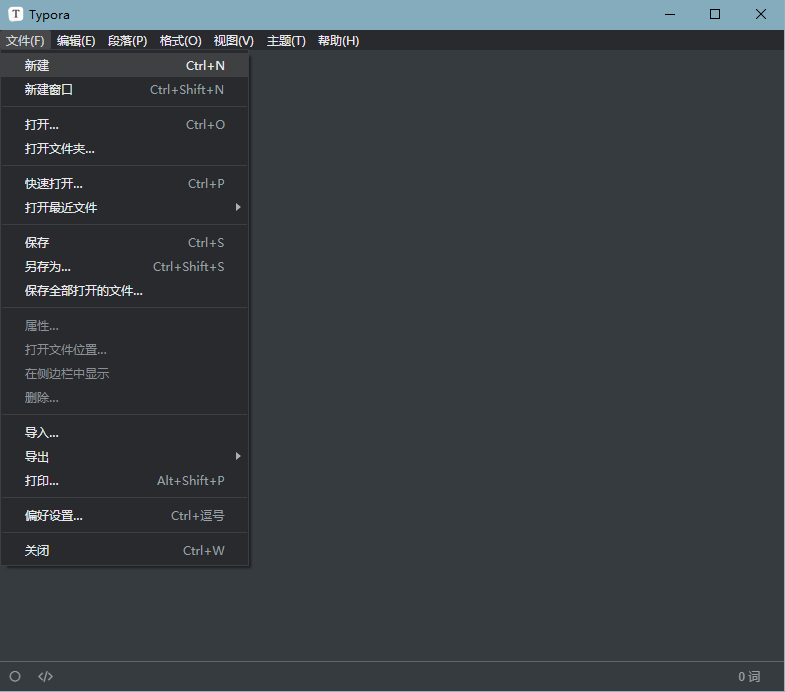
Task: Switch to source code mode icon
Action: pos(45,676)
